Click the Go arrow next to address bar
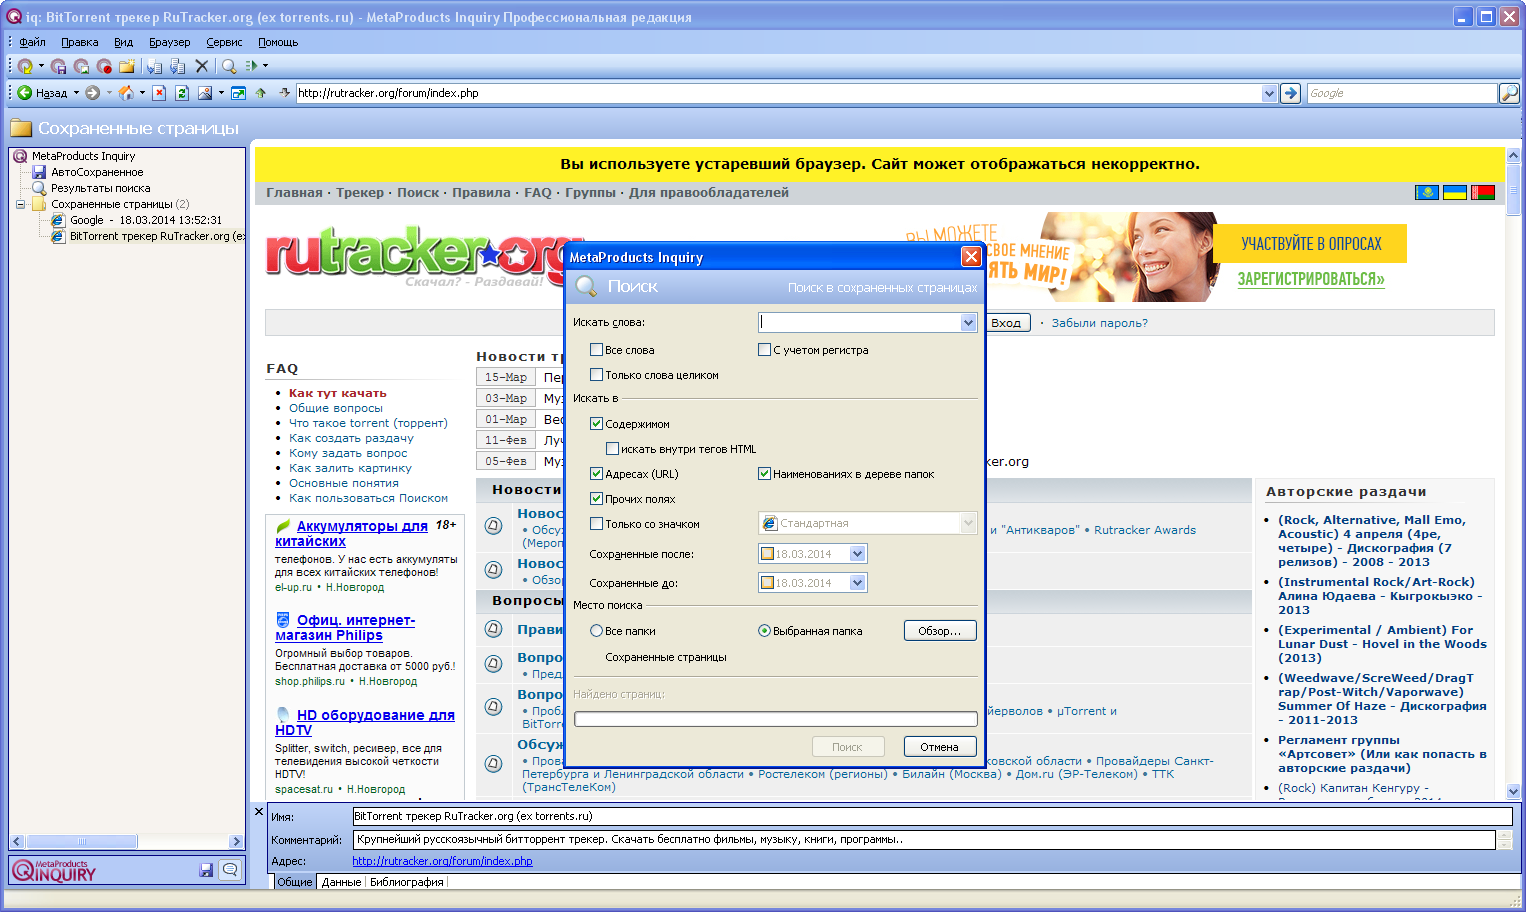The width and height of the screenshot is (1526, 912). (1291, 93)
